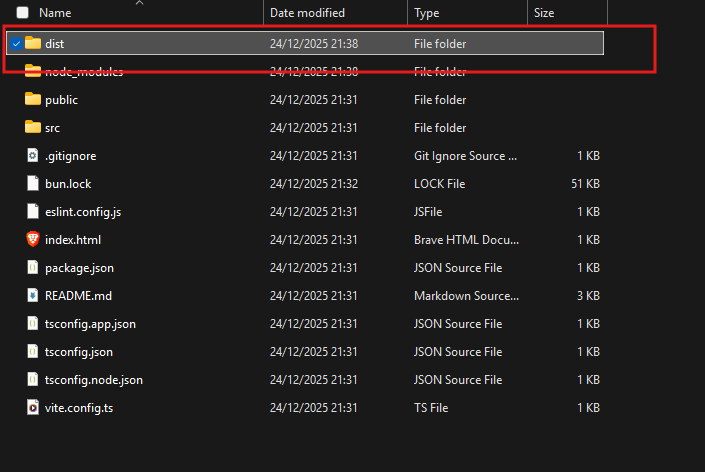705x472 pixels.
Task: Click the Type column header
Action: 427,13
